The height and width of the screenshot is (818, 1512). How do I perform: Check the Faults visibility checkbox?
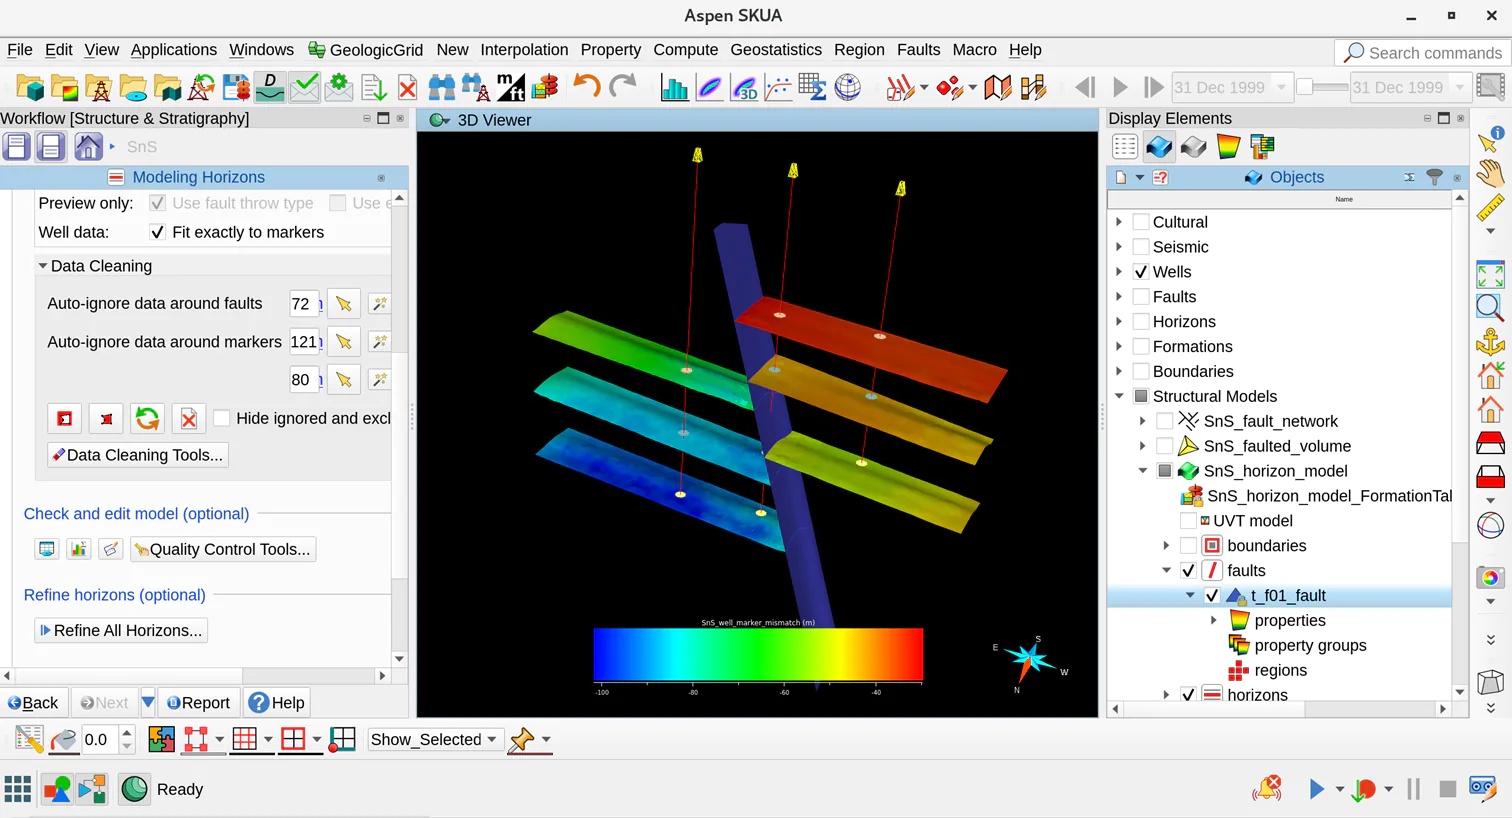[1141, 297]
